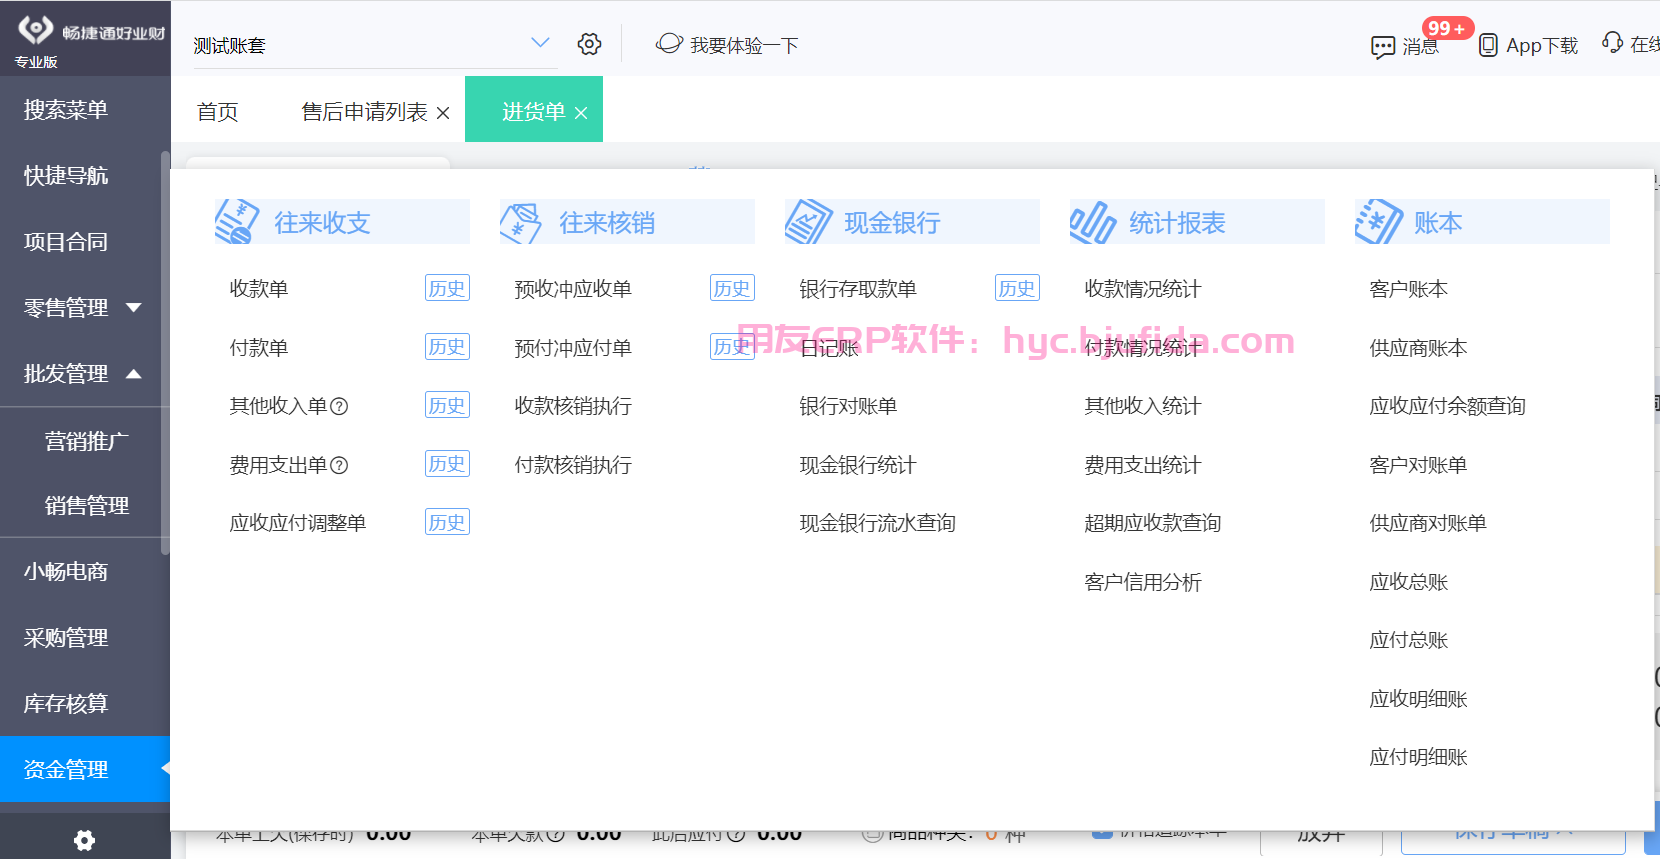The width and height of the screenshot is (1660, 859).
Task: Click the 现金银行 category icon
Action: (808, 221)
